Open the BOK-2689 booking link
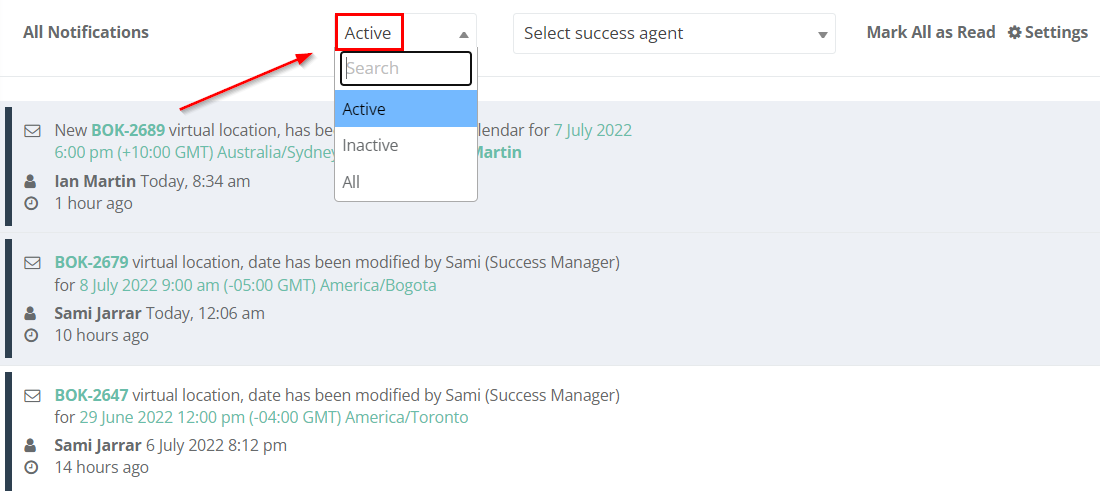Viewport: 1100px width, 496px height. (x=128, y=130)
